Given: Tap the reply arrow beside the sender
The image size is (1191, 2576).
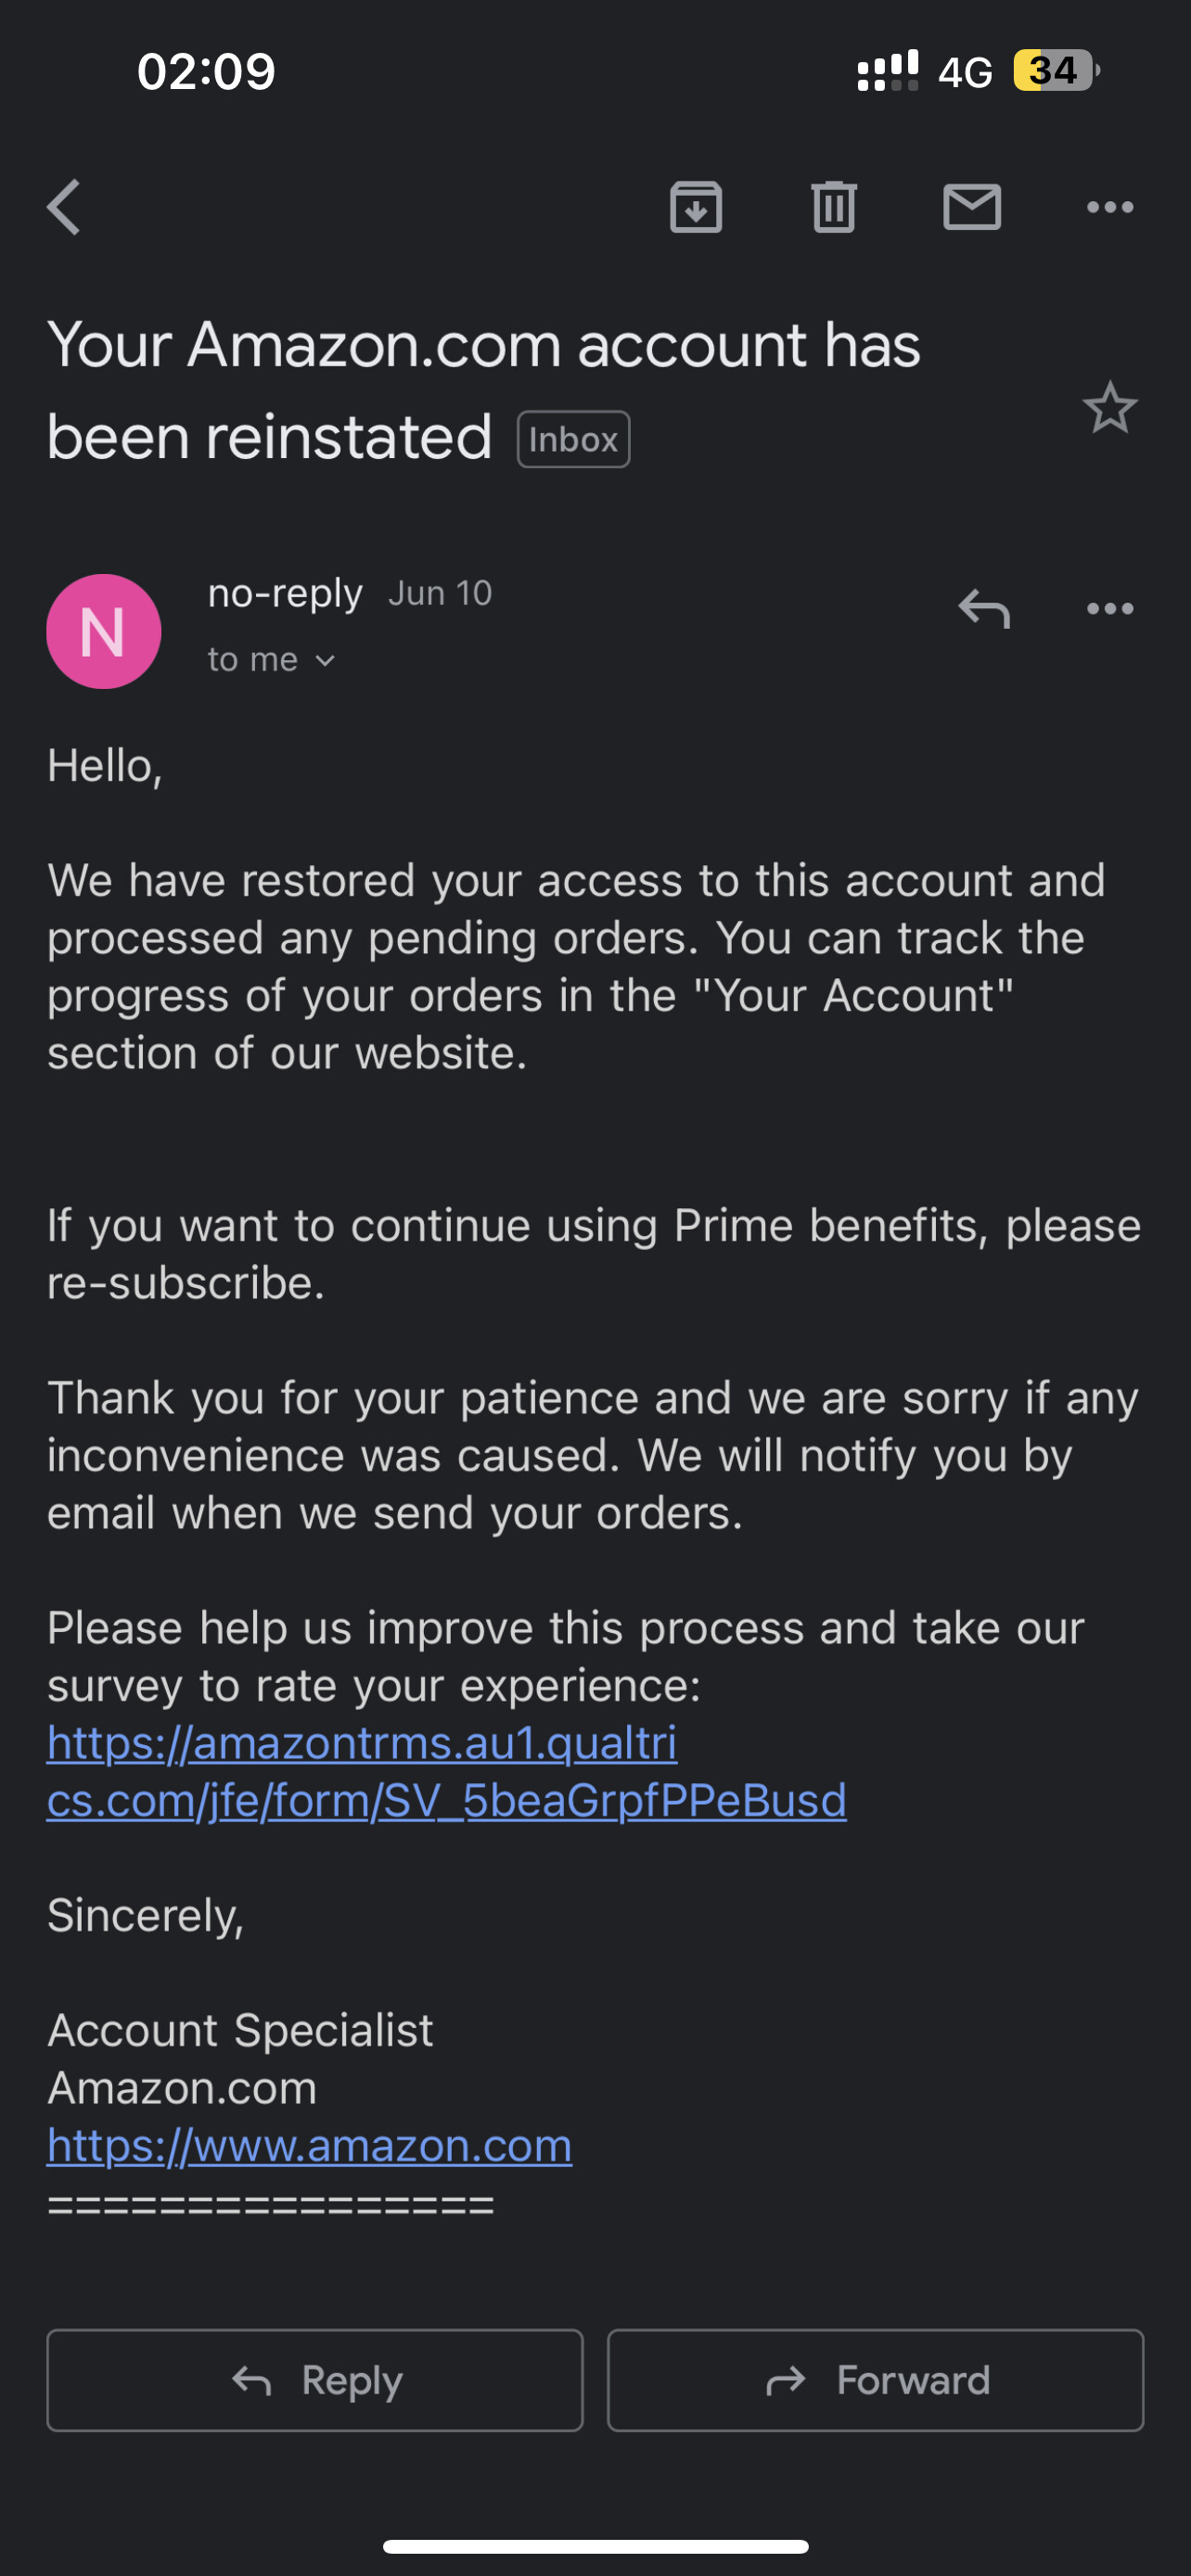Looking at the screenshot, I should 984,608.
